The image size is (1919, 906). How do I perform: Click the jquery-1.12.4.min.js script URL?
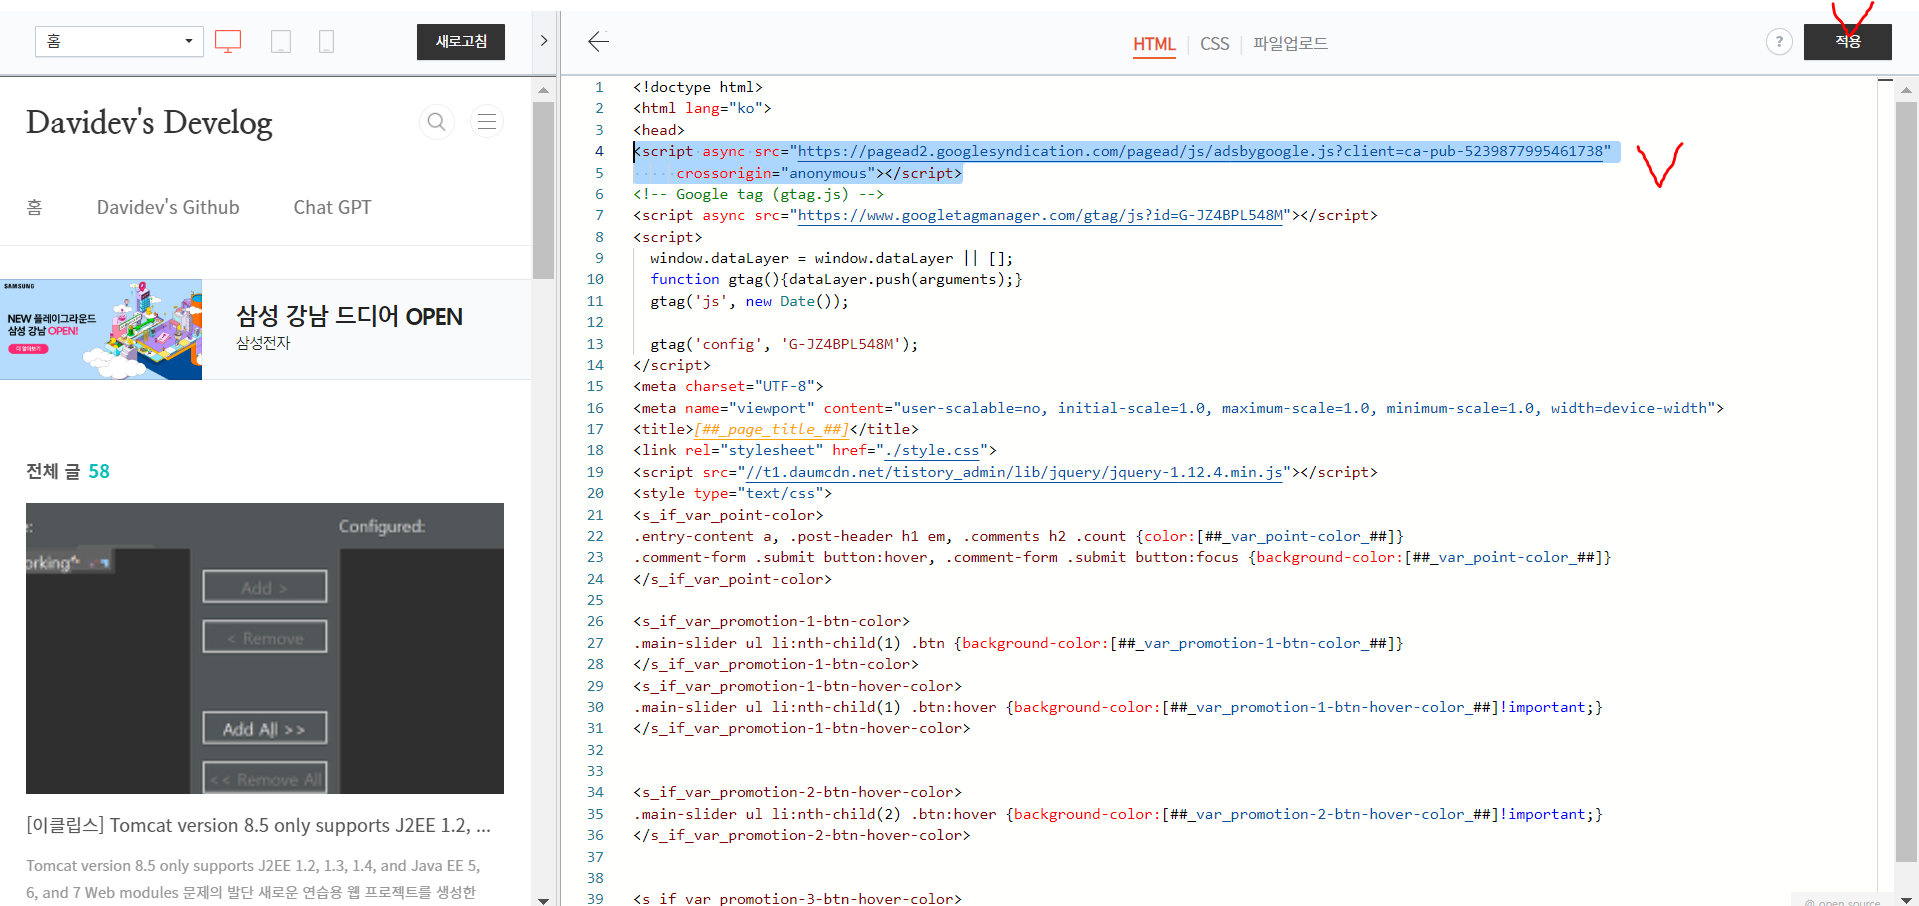(x=1014, y=472)
